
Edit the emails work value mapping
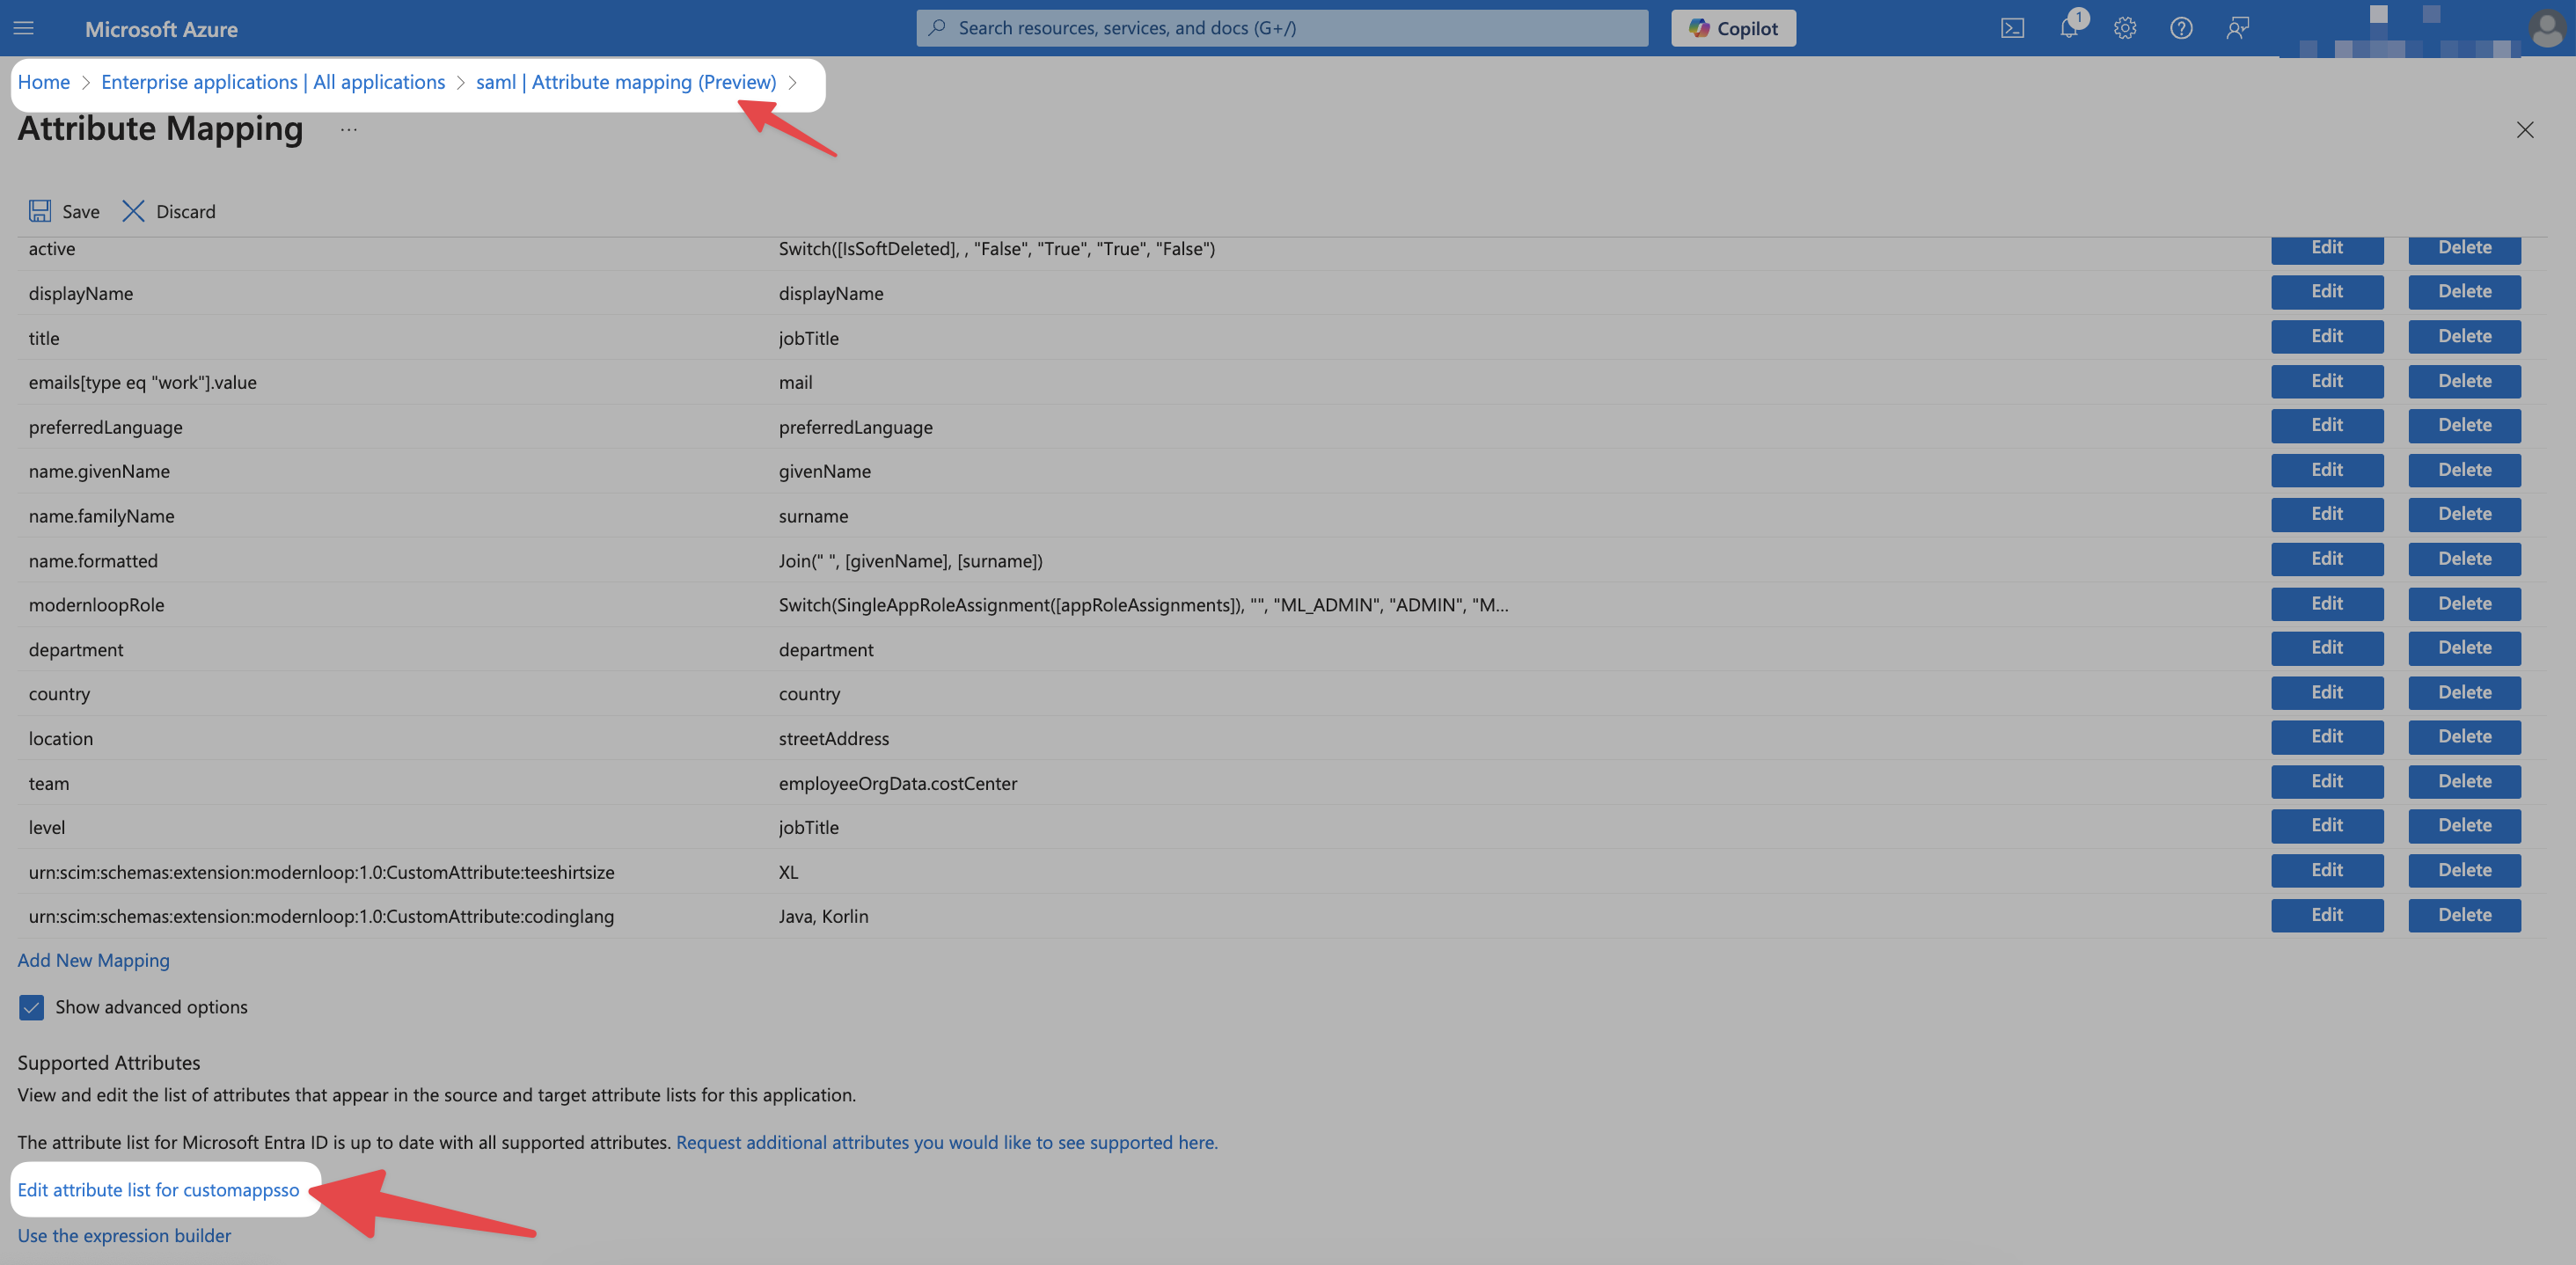pos(2327,381)
